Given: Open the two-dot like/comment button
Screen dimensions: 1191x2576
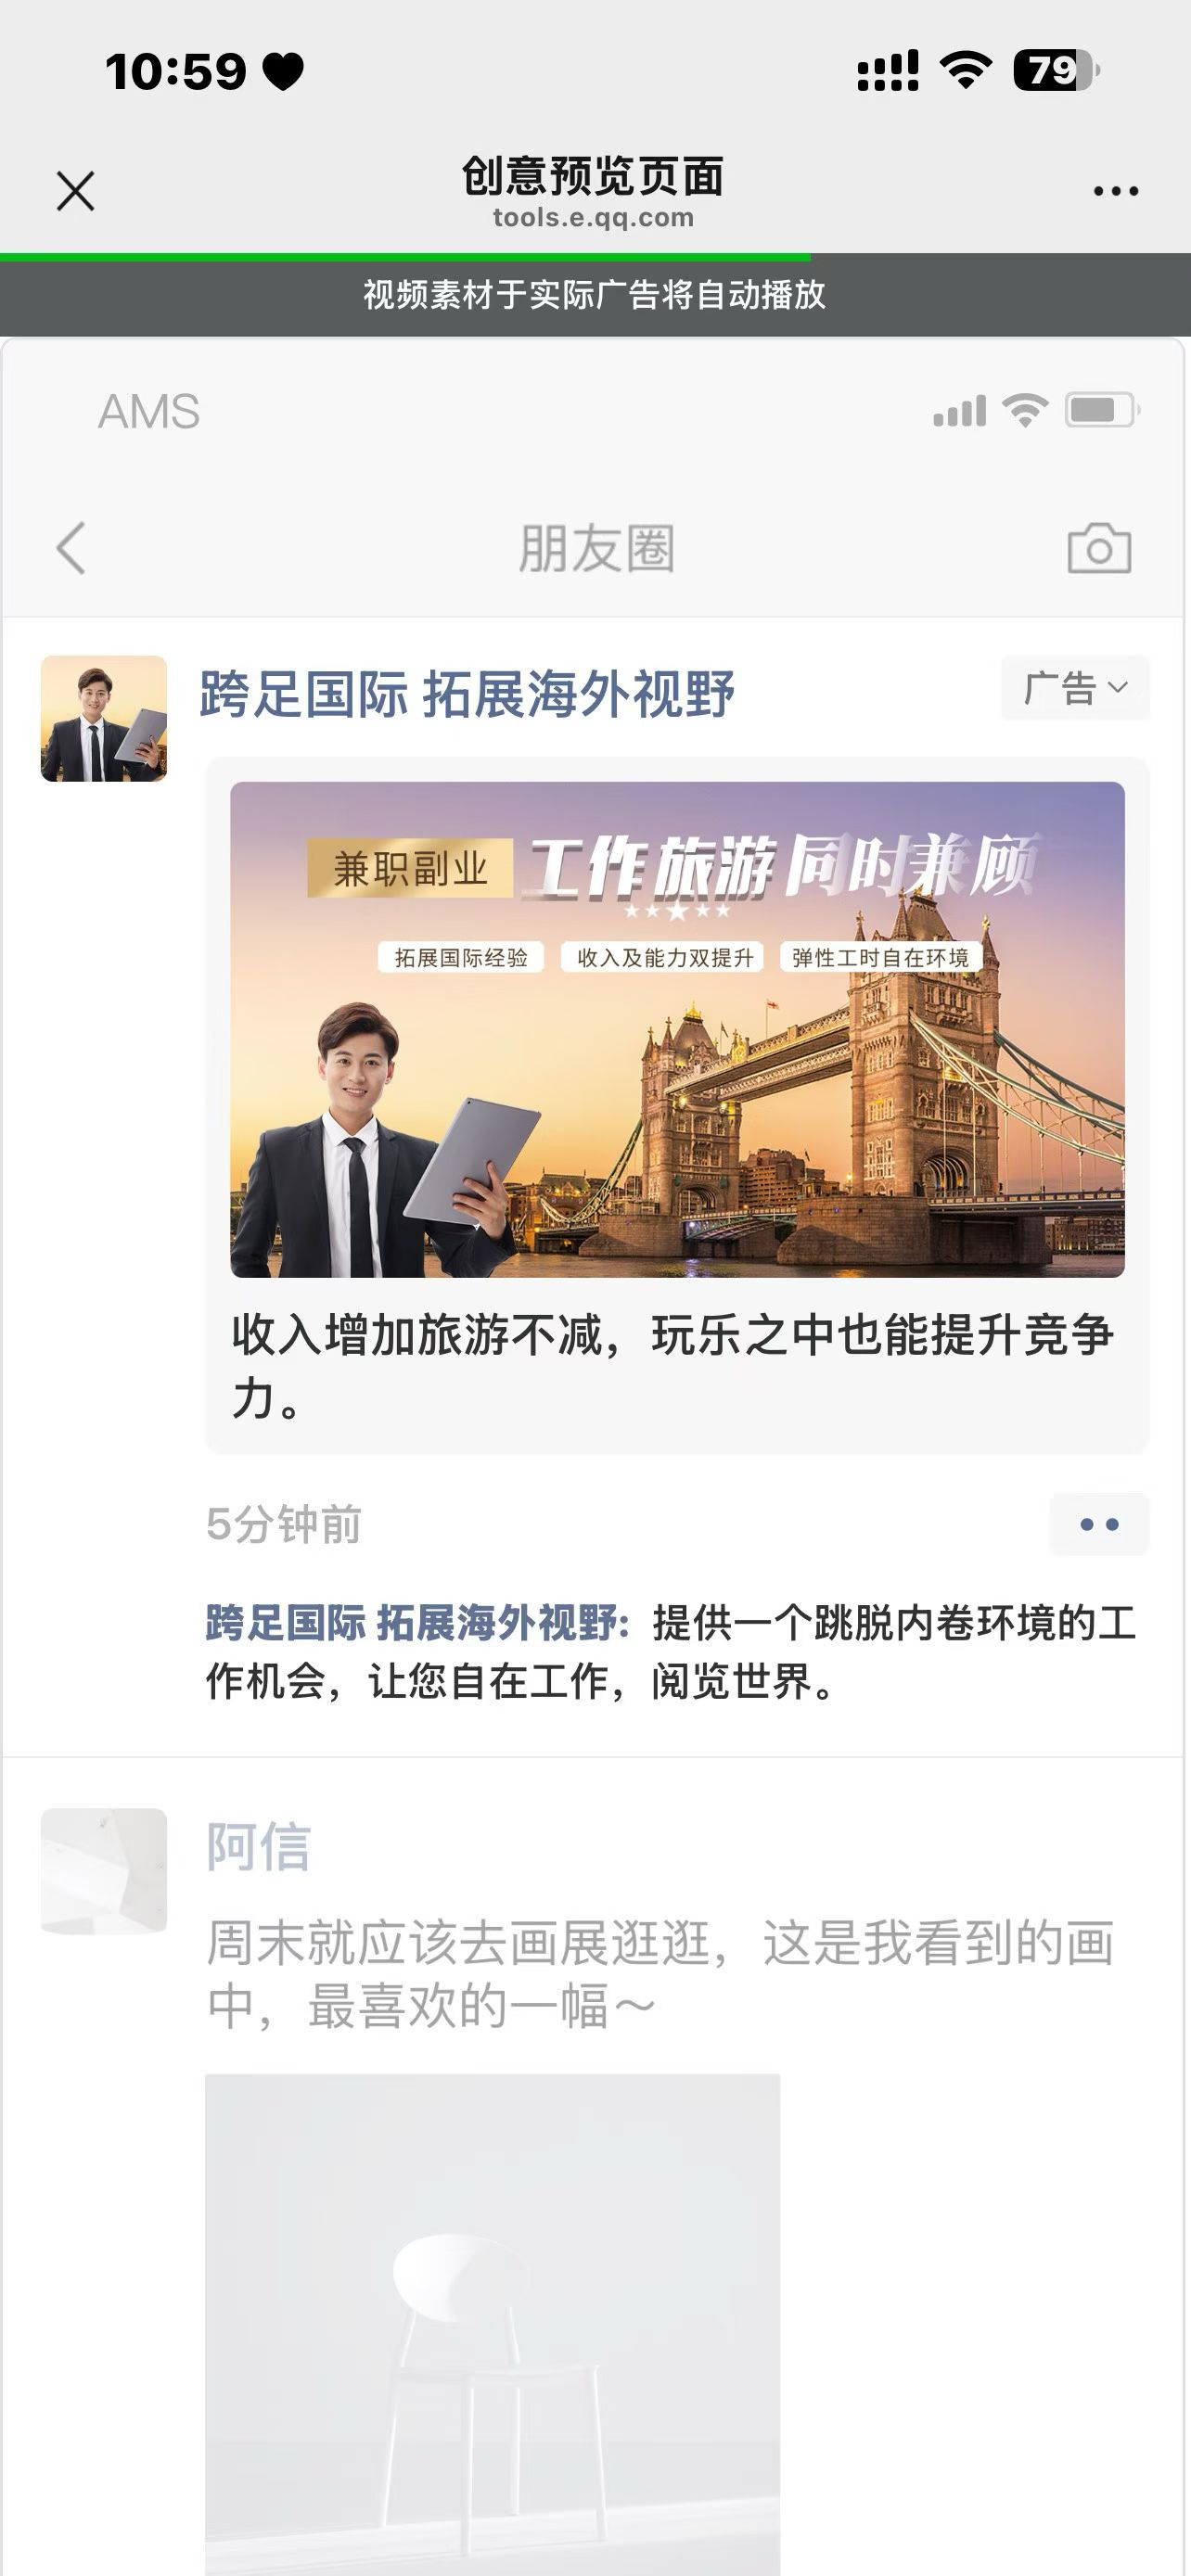Looking at the screenshot, I should (1098, 1524).
